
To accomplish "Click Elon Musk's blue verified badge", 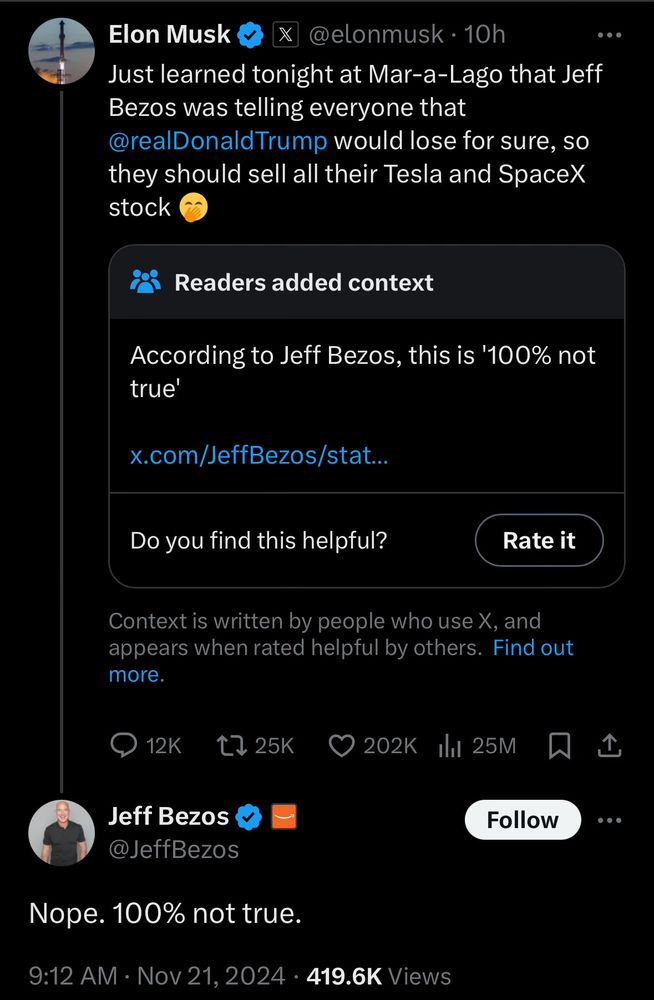I will (x=251, y=35).
